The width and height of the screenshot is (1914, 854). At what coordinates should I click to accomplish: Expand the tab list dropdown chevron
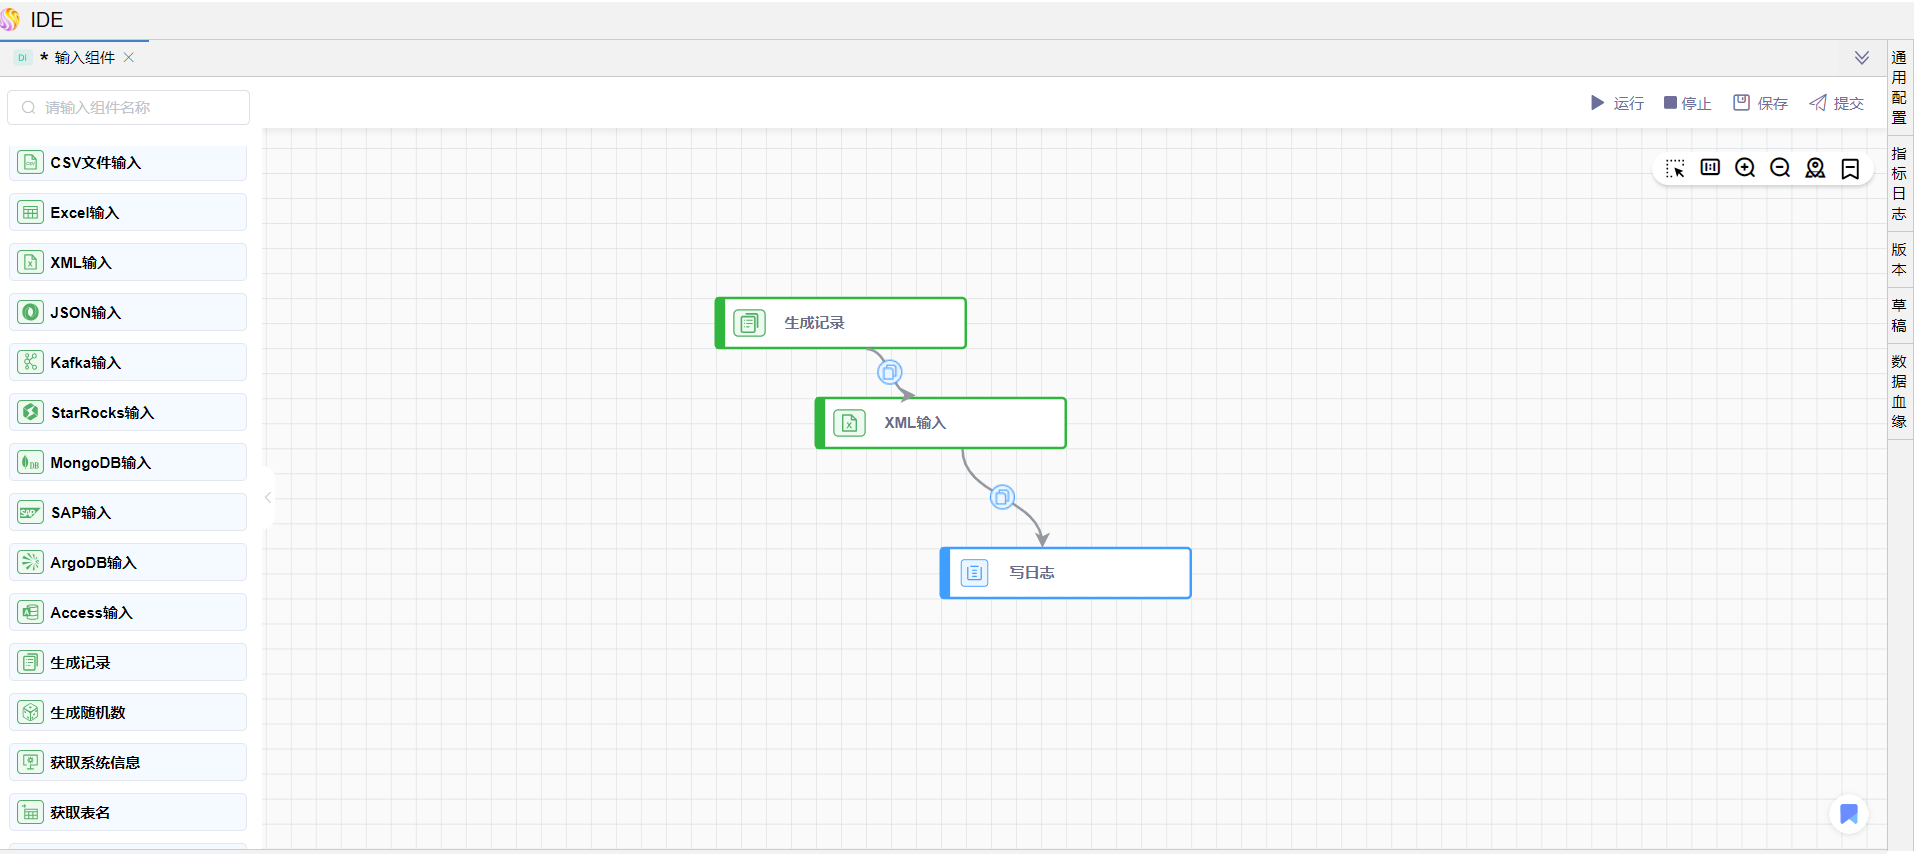1861,58
